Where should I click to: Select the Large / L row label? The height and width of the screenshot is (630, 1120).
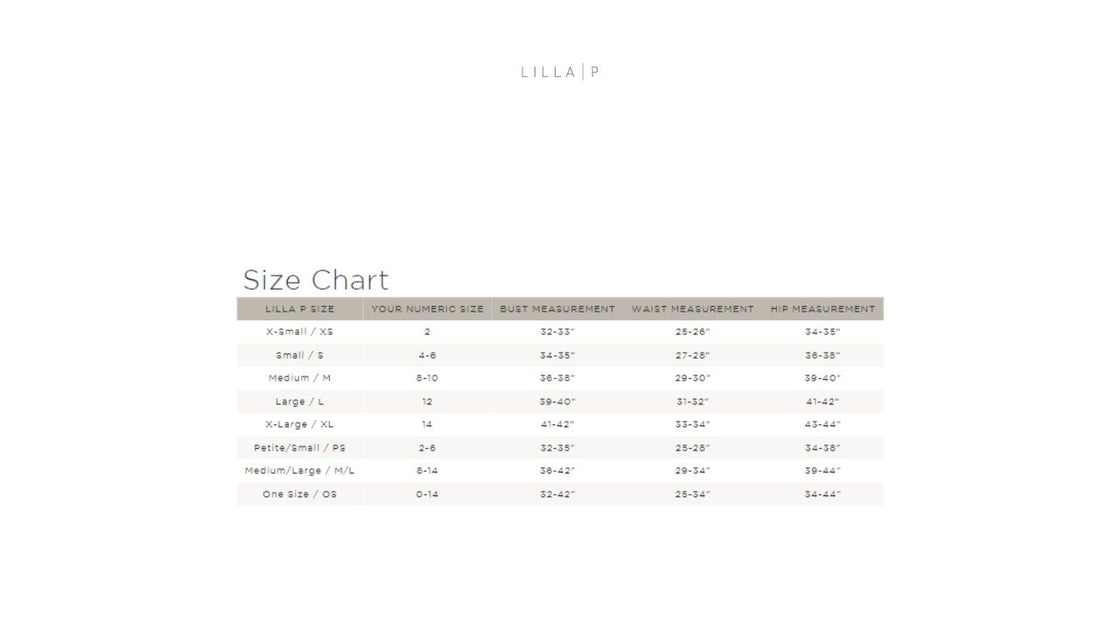coord(300,401)
